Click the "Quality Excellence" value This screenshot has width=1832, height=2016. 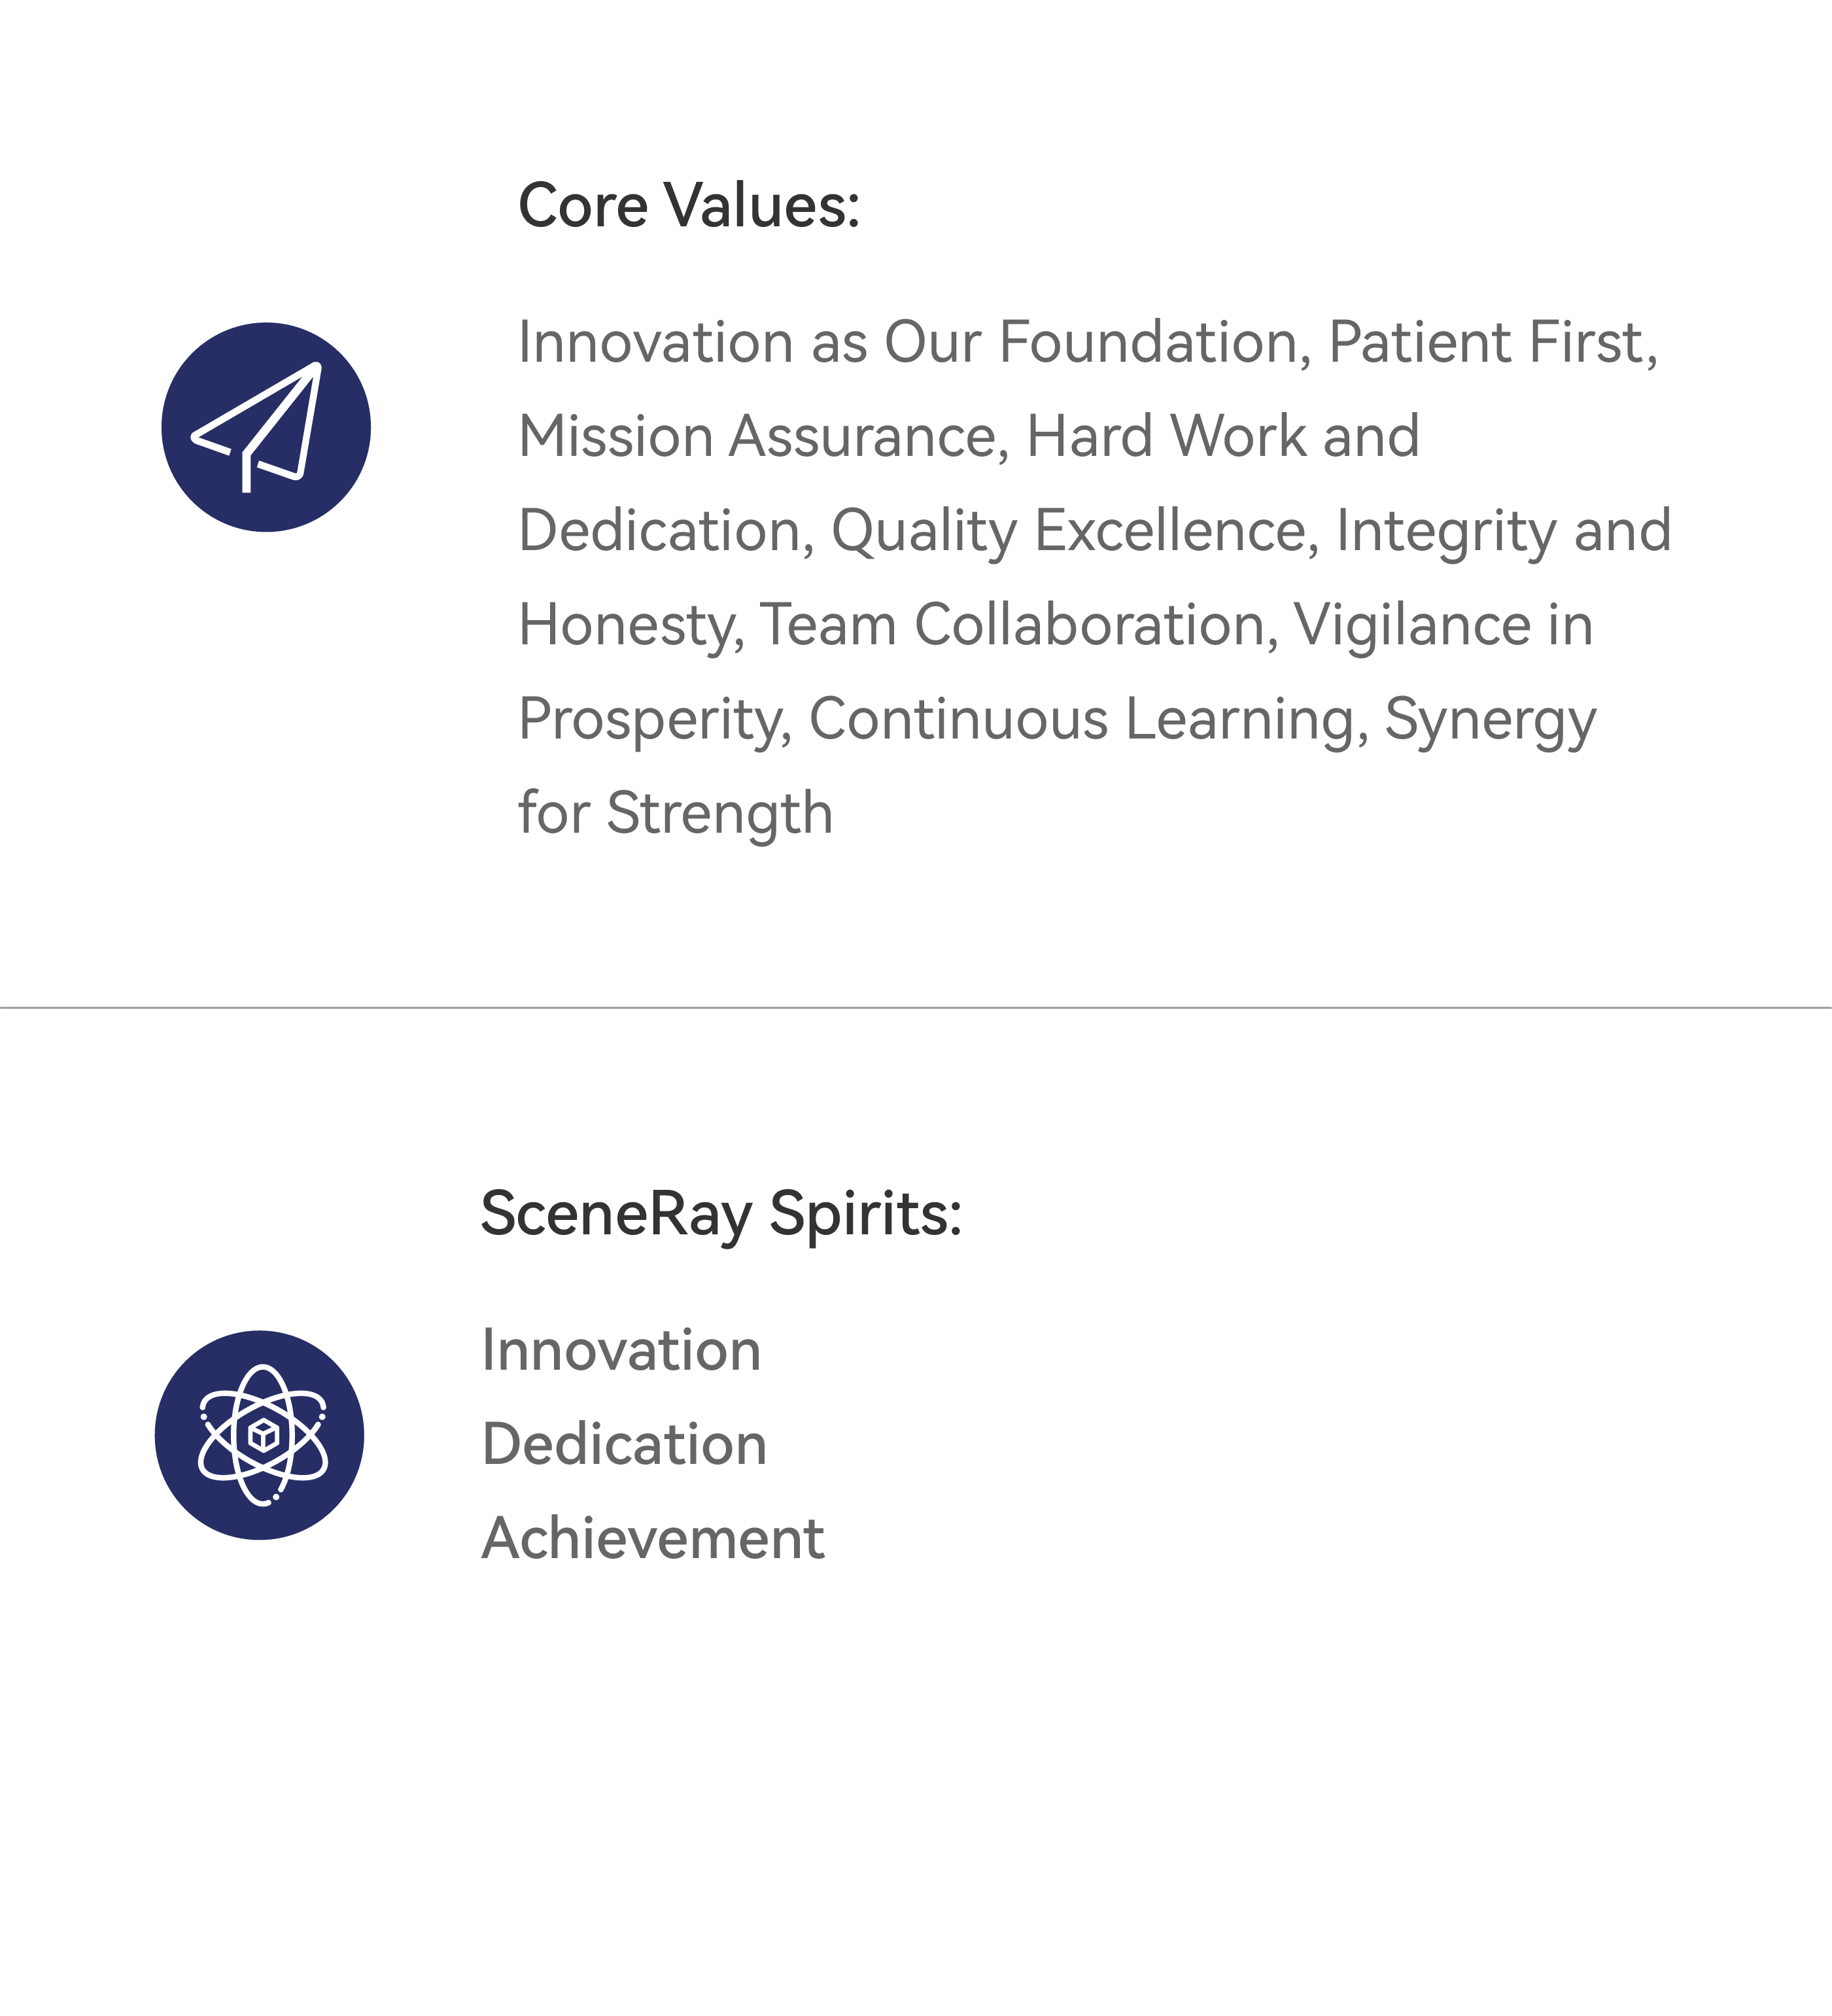pyautogui.click(x=1068, y=531)
